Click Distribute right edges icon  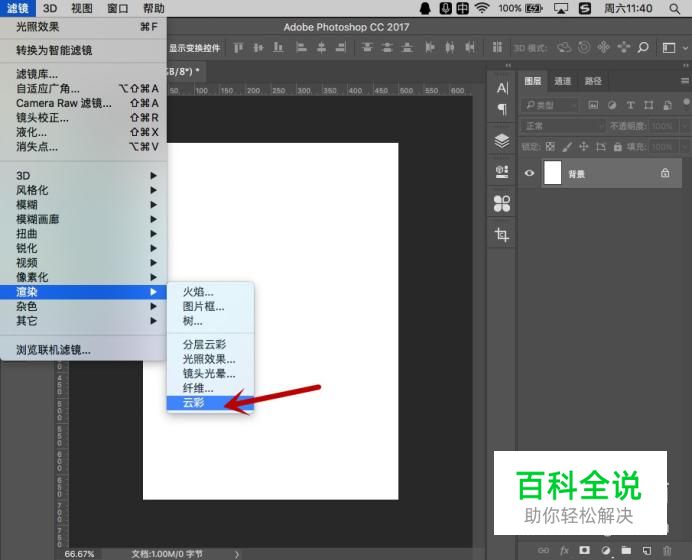[x=470, y=47]
